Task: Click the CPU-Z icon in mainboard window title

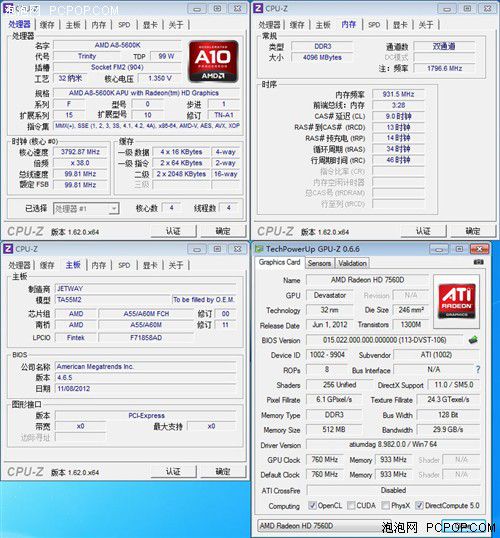Action: pyautogui.click(x=8, y=249)
